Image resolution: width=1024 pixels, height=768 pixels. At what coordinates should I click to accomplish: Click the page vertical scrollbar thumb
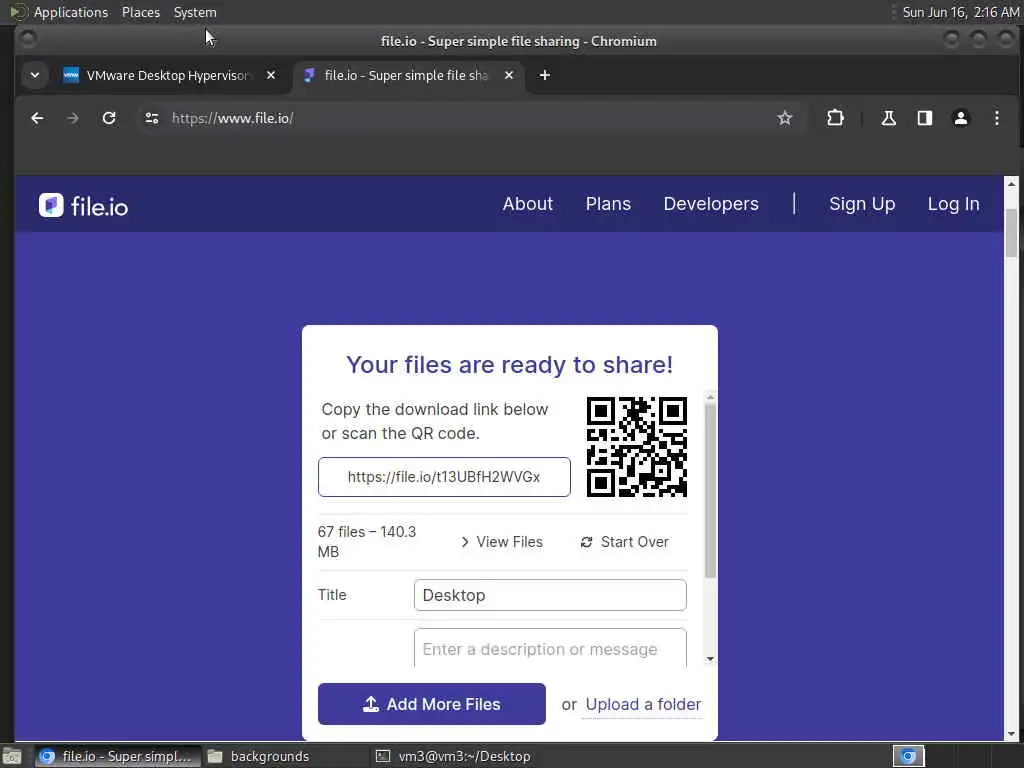pyautogui.click(x=1011, y=232)
